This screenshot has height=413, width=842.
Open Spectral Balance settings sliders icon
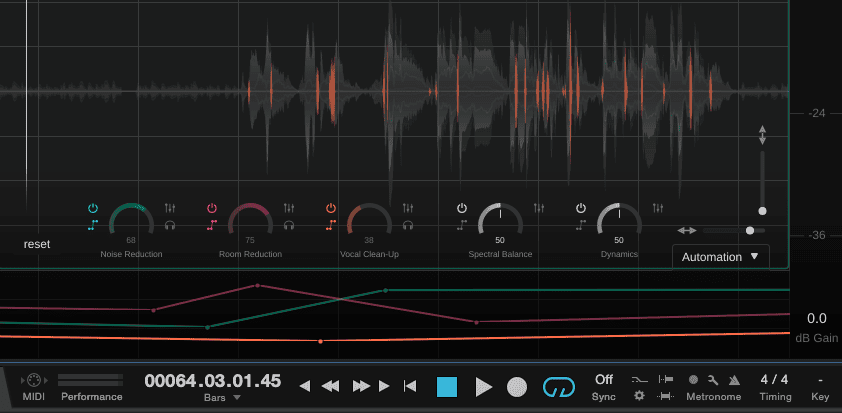(x=539, y=208)
